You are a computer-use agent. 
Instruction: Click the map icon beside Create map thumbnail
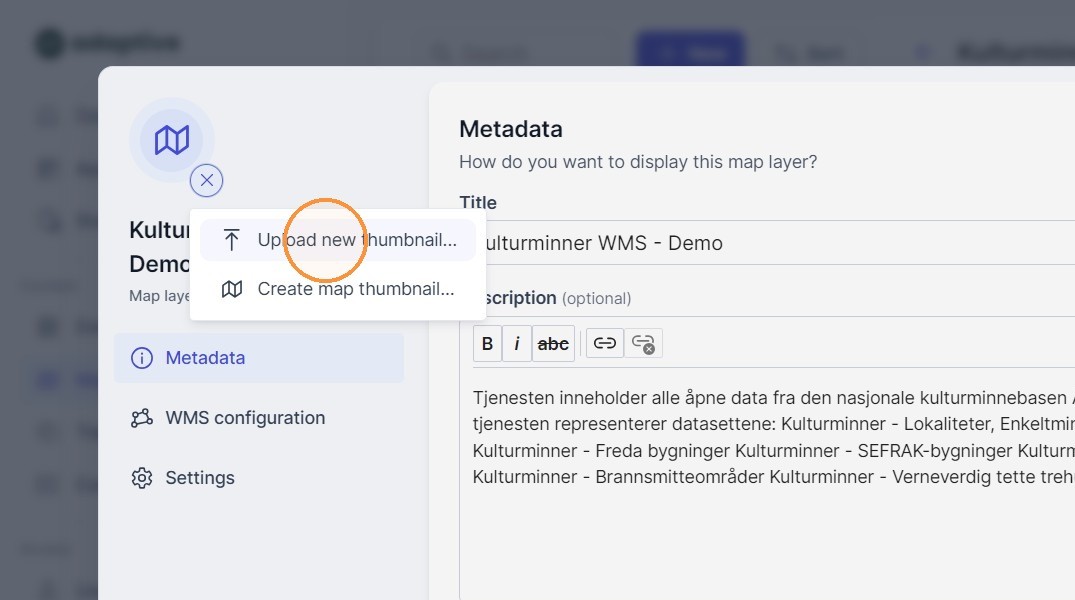pyautogui.click(x=232, y=289)
